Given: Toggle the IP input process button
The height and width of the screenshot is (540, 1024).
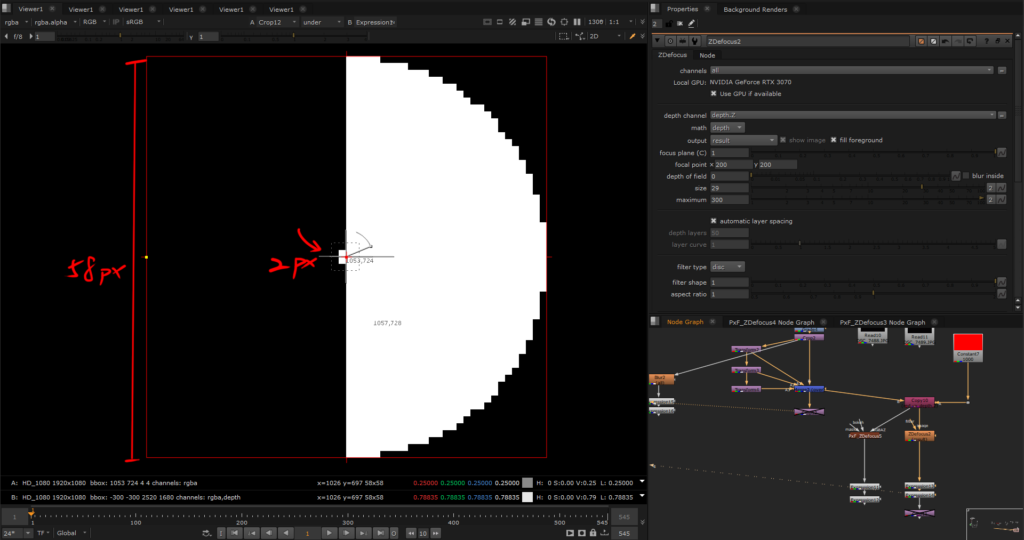Looking at the screenshot, I should click(116, 22).
